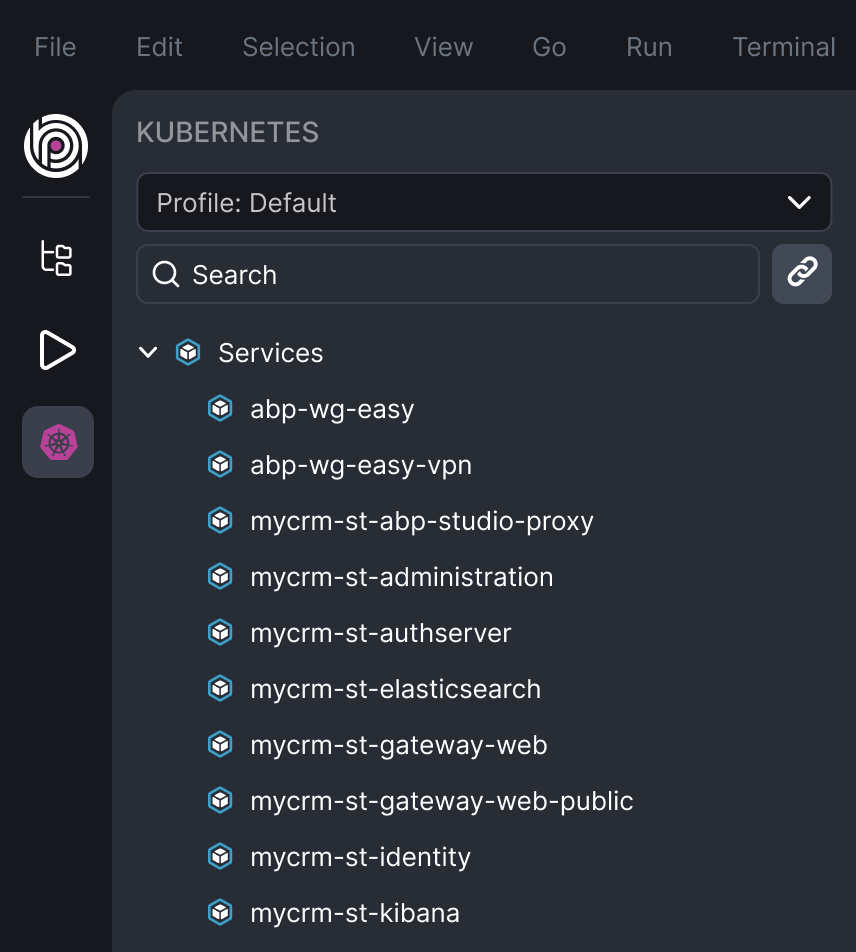Click the Services group cube icon
Image resolution: width=856 pixels, height=952 pixels.
point(188,353)
